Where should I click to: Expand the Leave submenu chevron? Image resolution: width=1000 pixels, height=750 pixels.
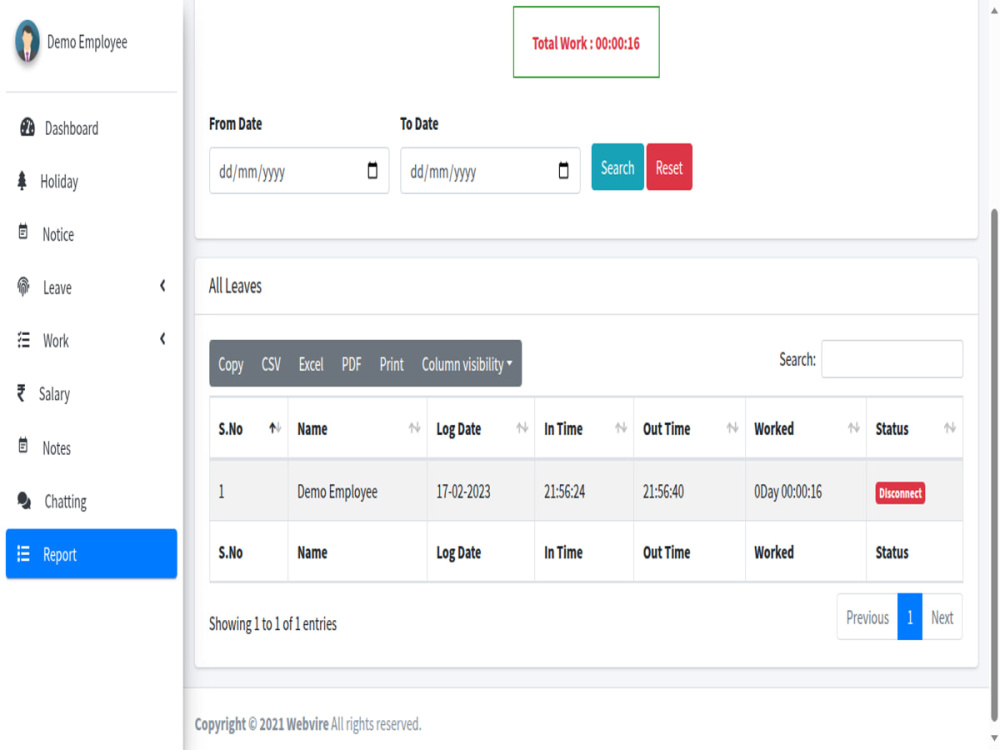[x=163, y=286]
